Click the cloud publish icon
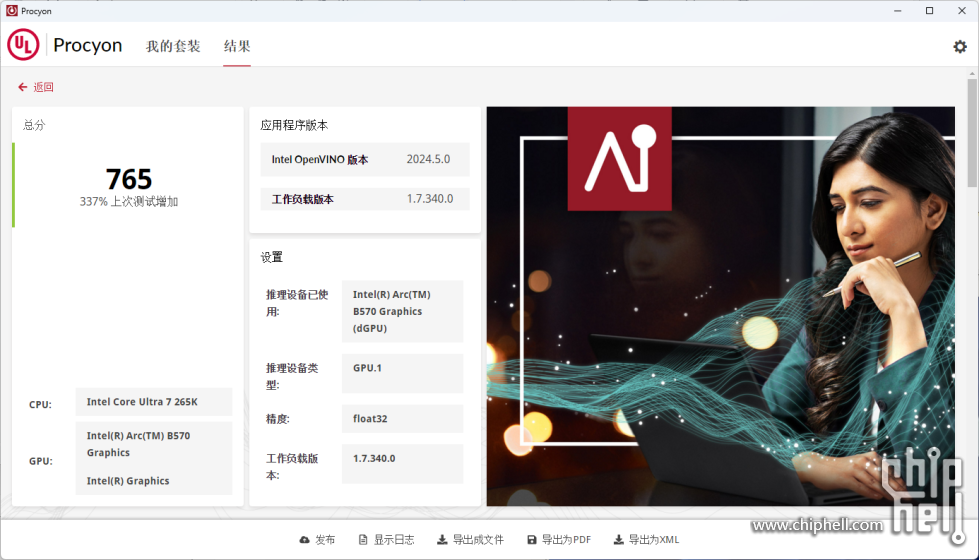This screenshot has height=560, width=979. coord(304,539)
